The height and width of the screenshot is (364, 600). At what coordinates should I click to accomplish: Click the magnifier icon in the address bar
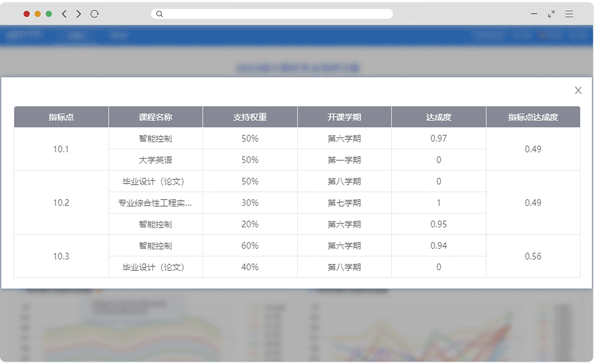coord(160,14)
